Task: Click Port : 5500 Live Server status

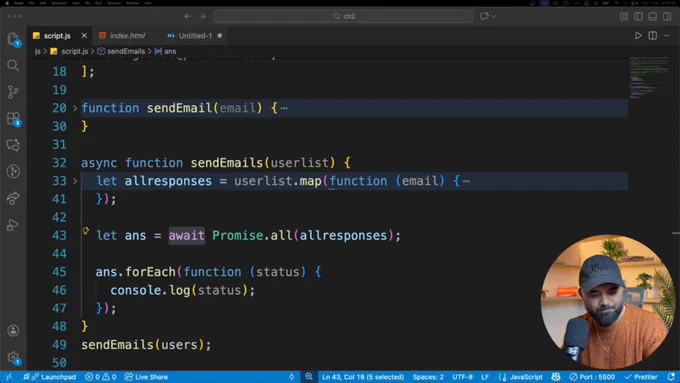Action: 592,377
